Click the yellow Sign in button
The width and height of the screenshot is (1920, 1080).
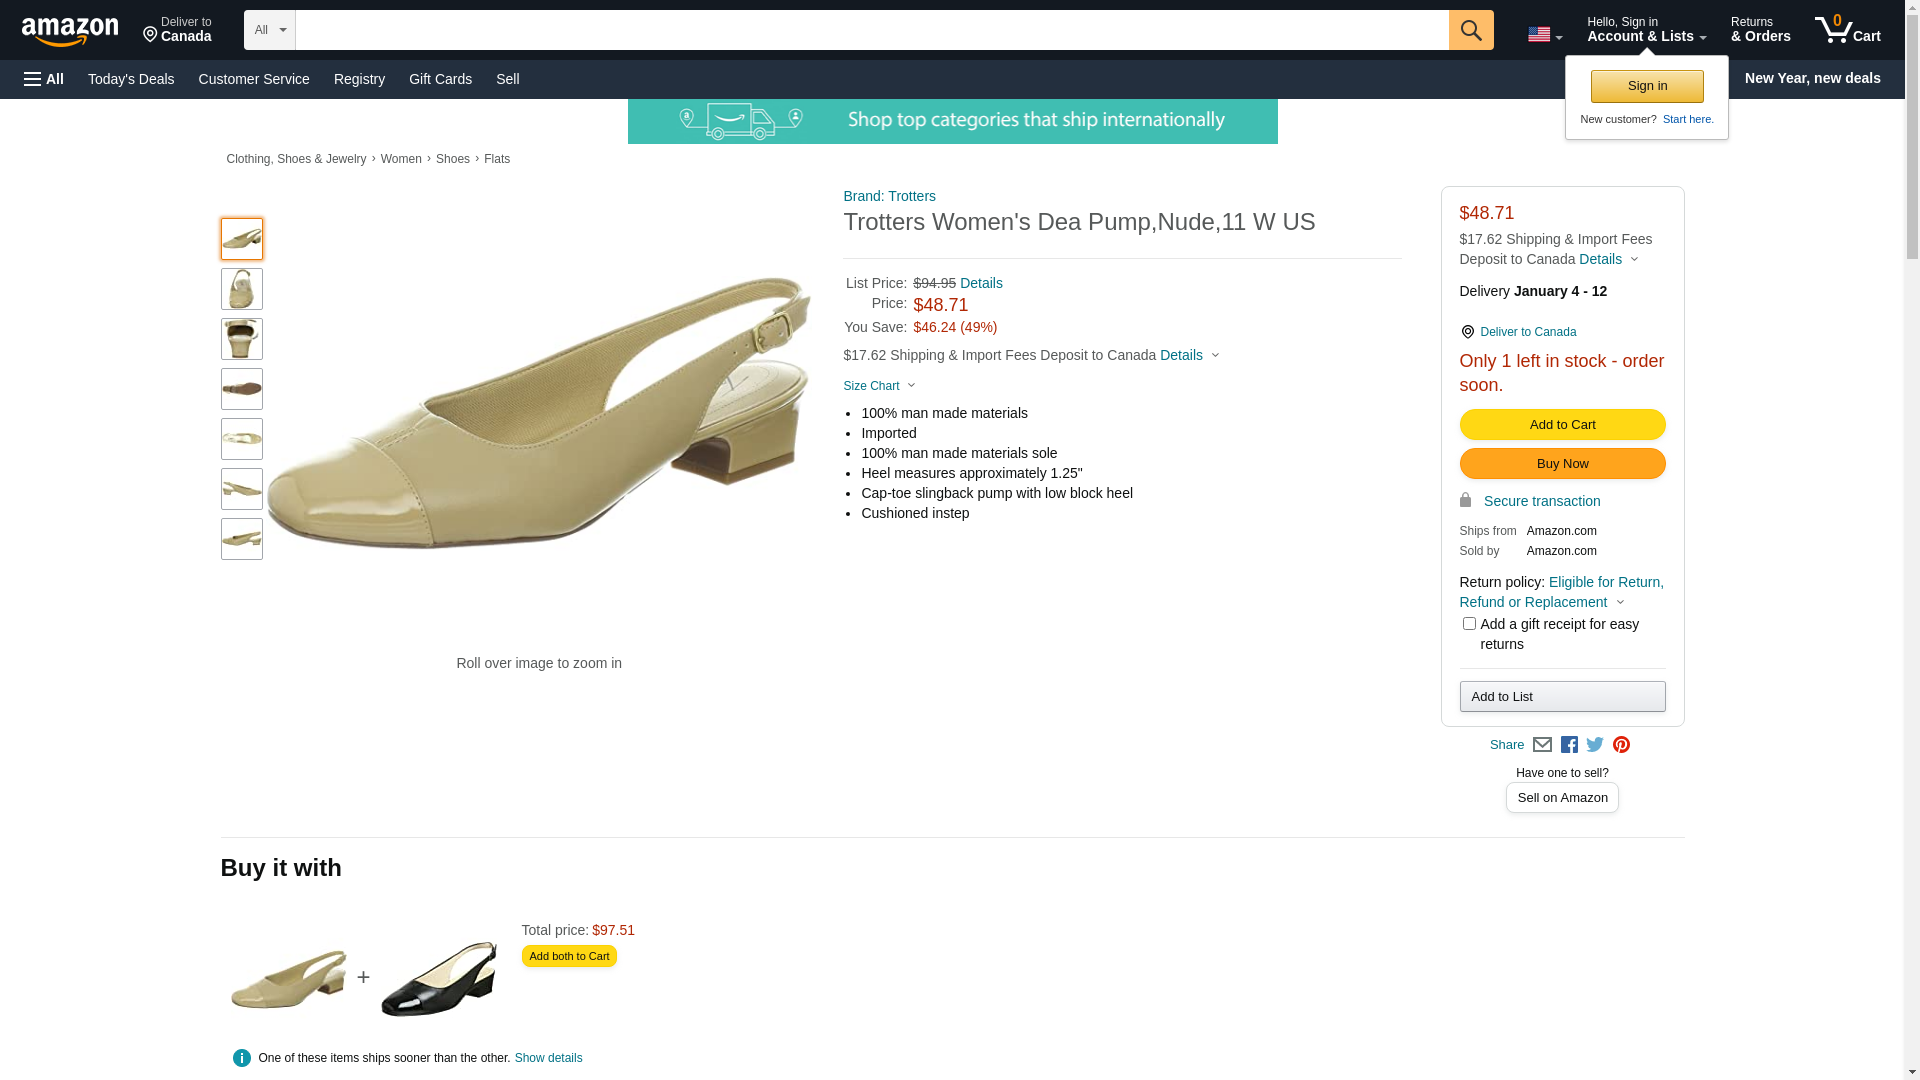(x=1647, y=86)
